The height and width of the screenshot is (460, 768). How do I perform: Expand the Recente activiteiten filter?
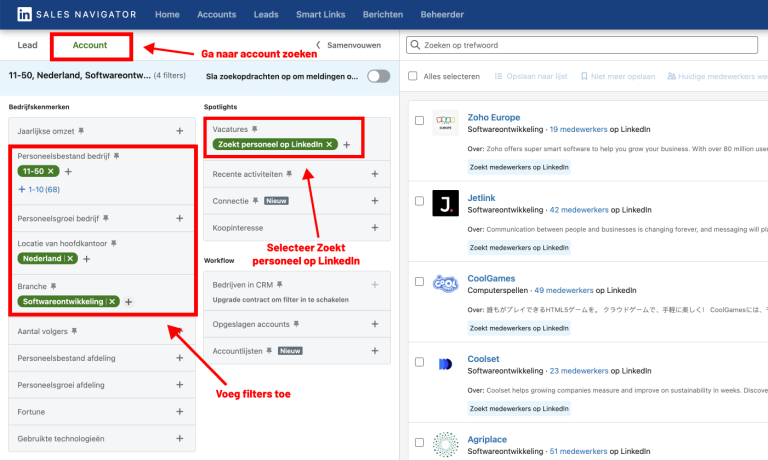pos(375,174)
